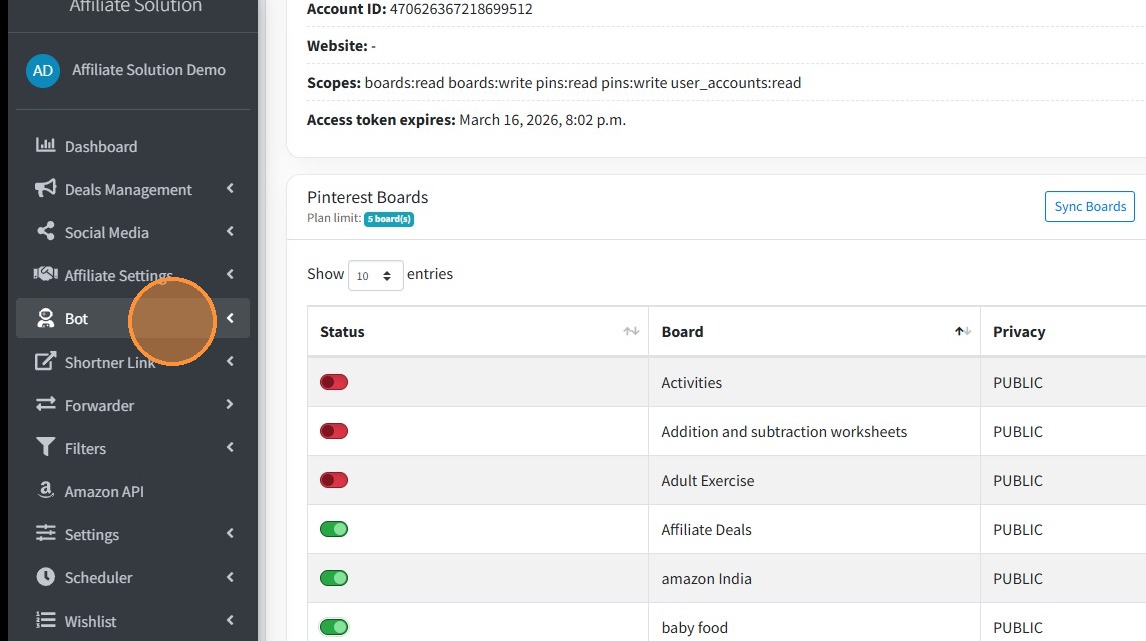Click the Amazon API icon

click(45, 491)
